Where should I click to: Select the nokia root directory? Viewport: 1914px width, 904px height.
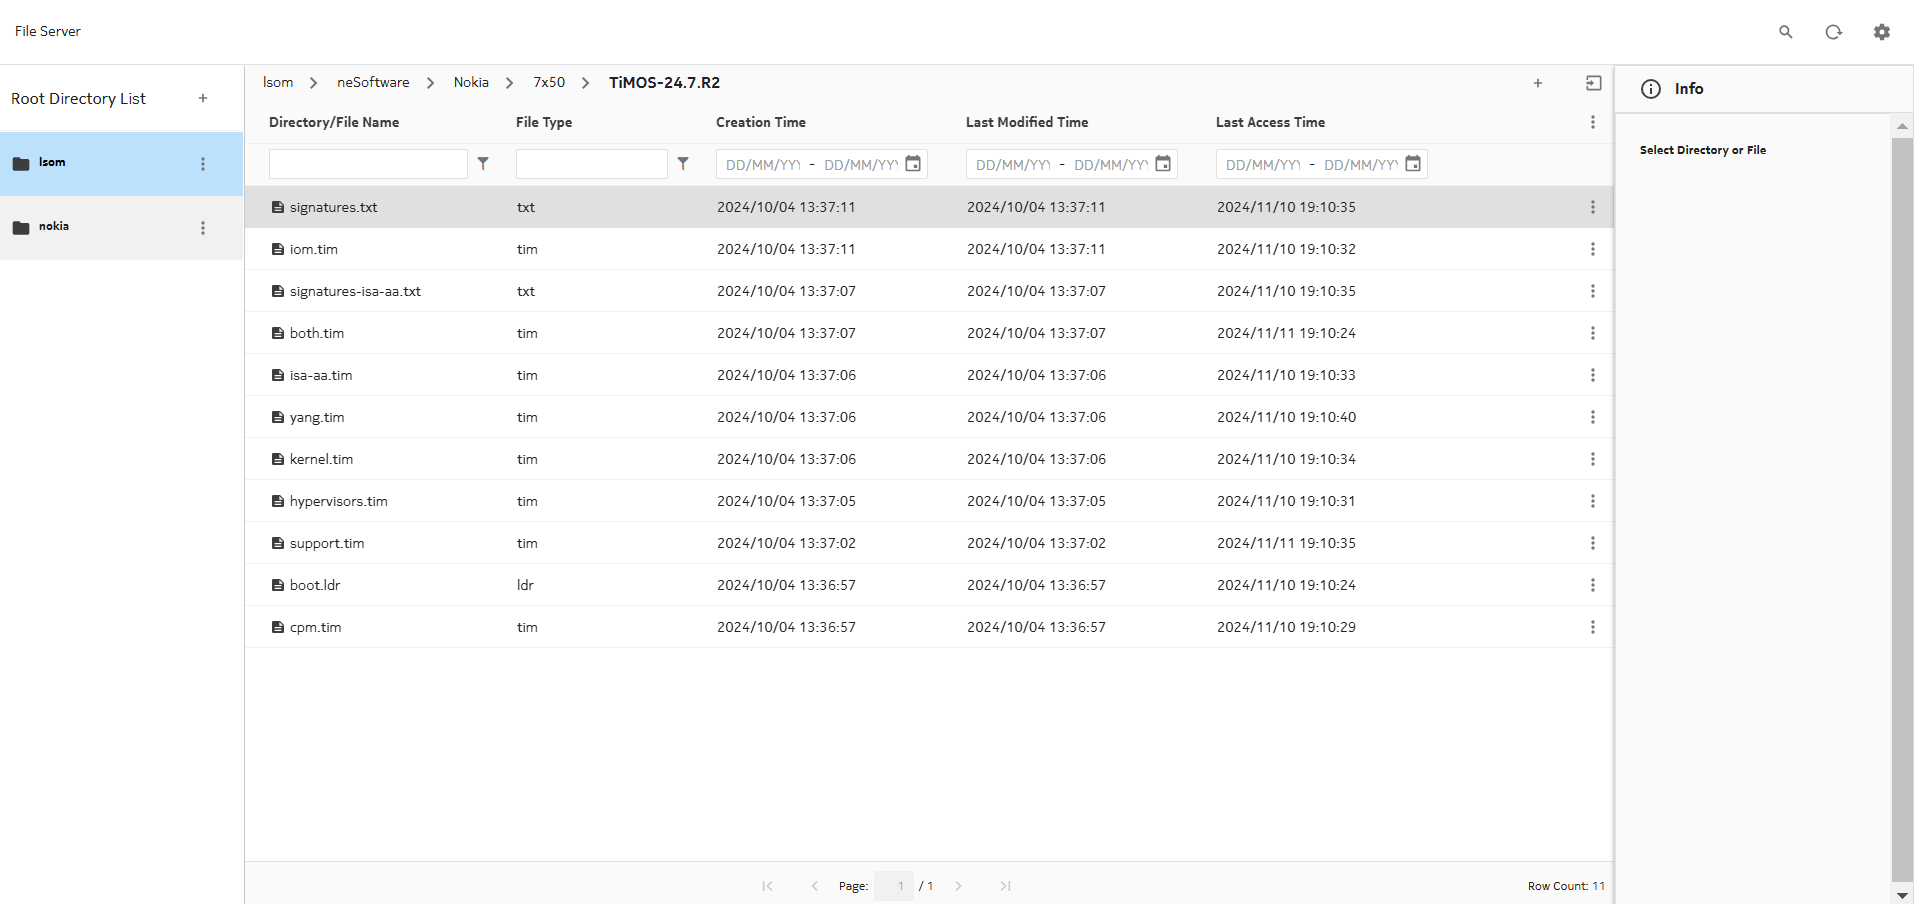point(54,227)
